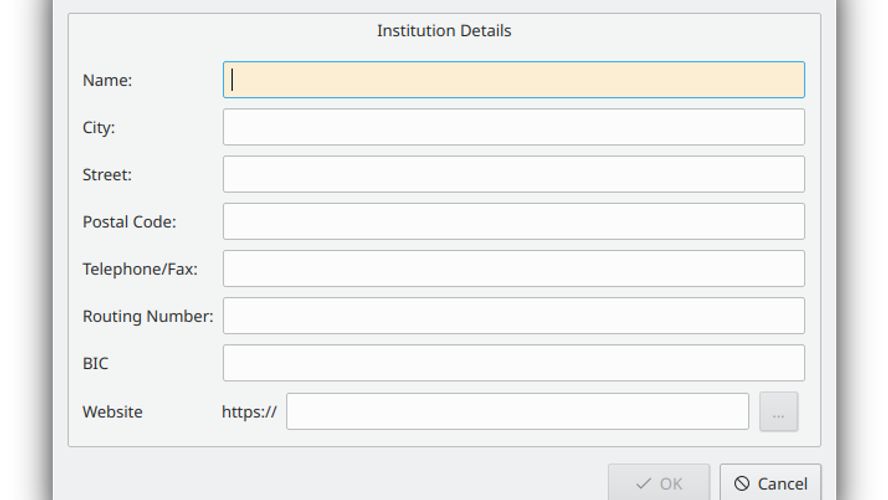Focus the BIC text field
888x500 pixels.
coord(513,363)
